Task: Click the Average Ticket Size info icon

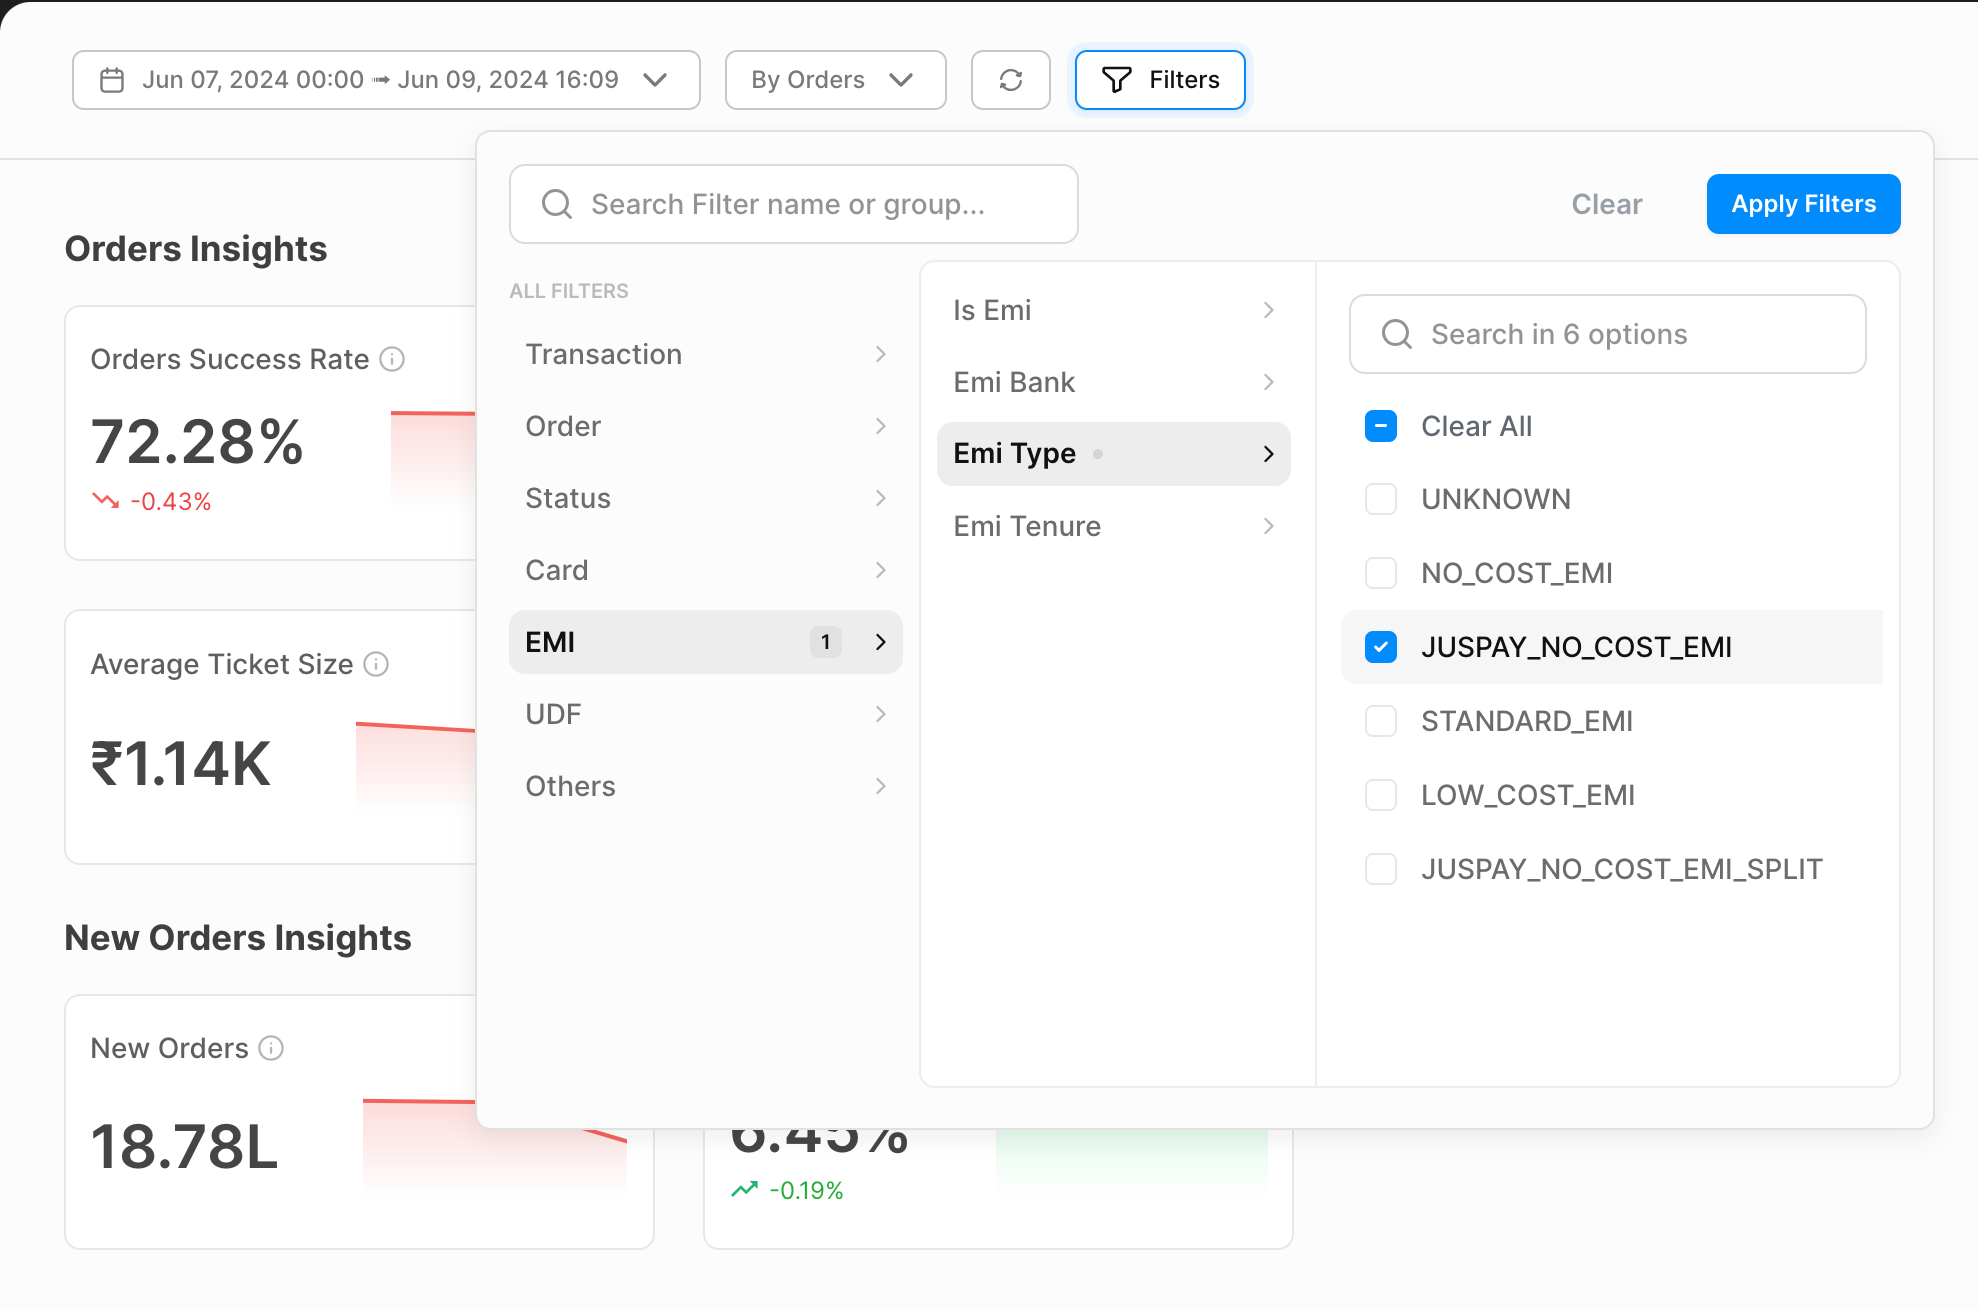Action: point(376,664)
